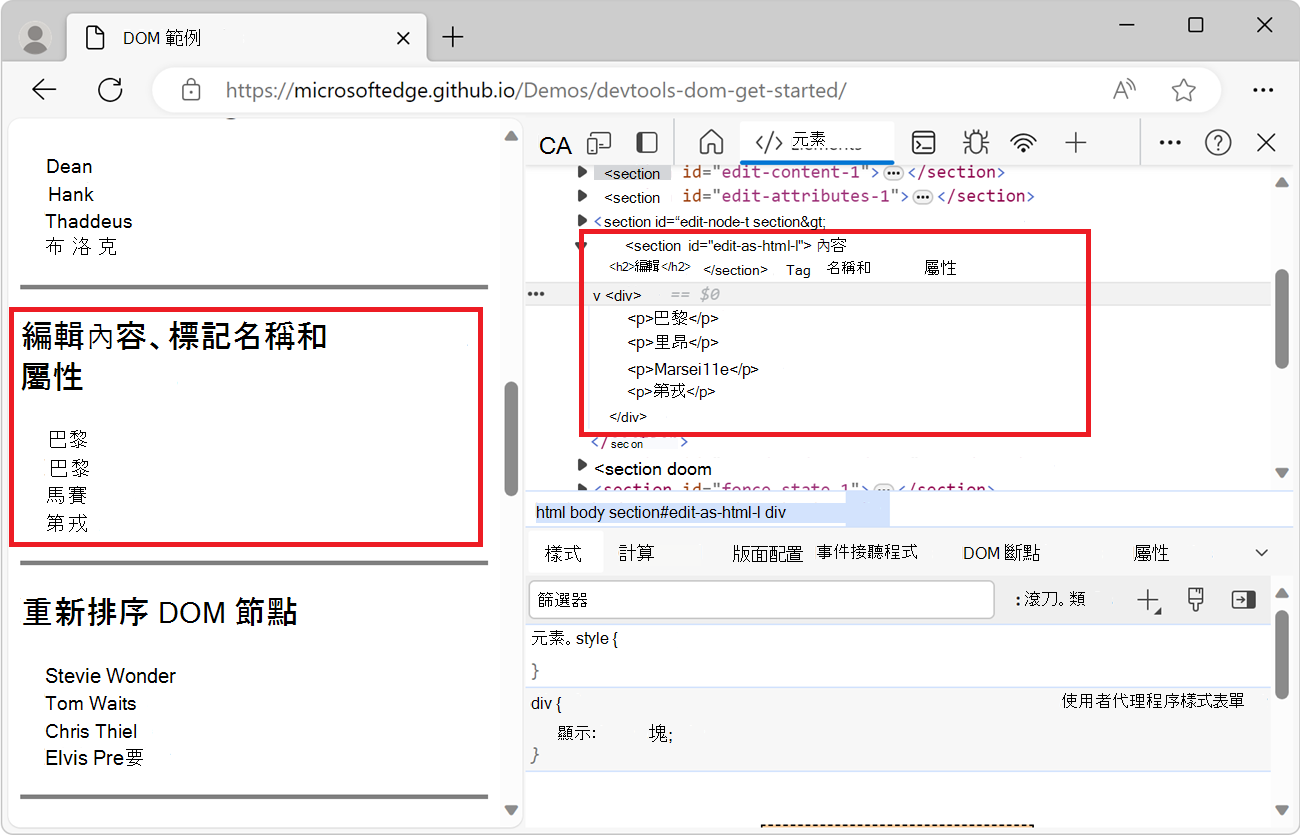Open the DevTools more options (...) menu

pos(1169,142)
